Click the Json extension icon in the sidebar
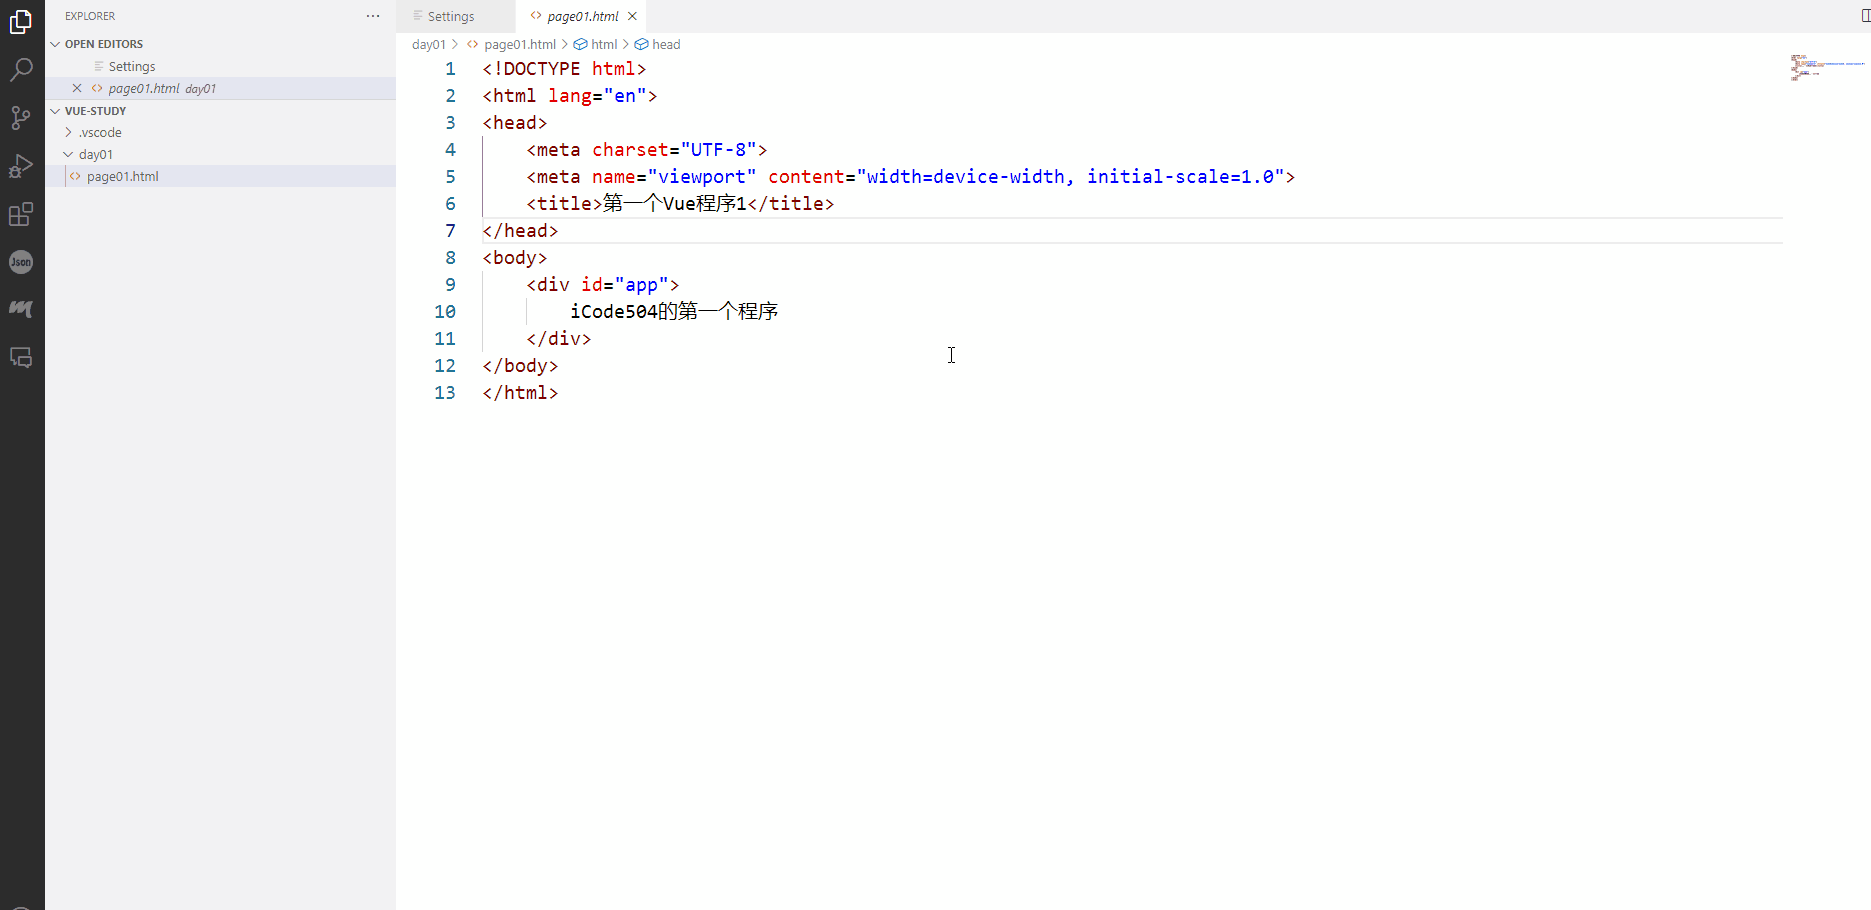Image resolution: width=1871 pixels, height=910 pixels. click(x=21, y=261)
